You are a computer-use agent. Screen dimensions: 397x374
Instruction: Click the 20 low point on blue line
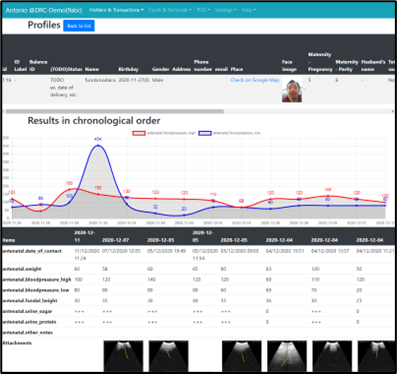point(184,215)
